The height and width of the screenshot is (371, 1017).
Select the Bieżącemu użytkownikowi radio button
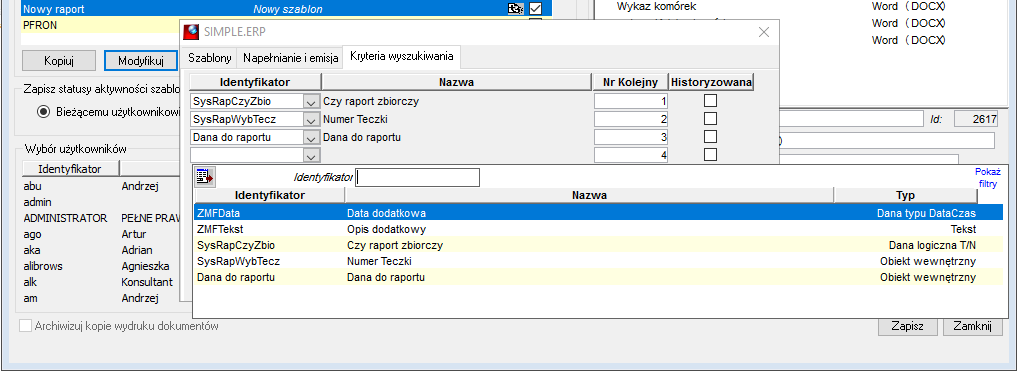click(x=43, y=112)
